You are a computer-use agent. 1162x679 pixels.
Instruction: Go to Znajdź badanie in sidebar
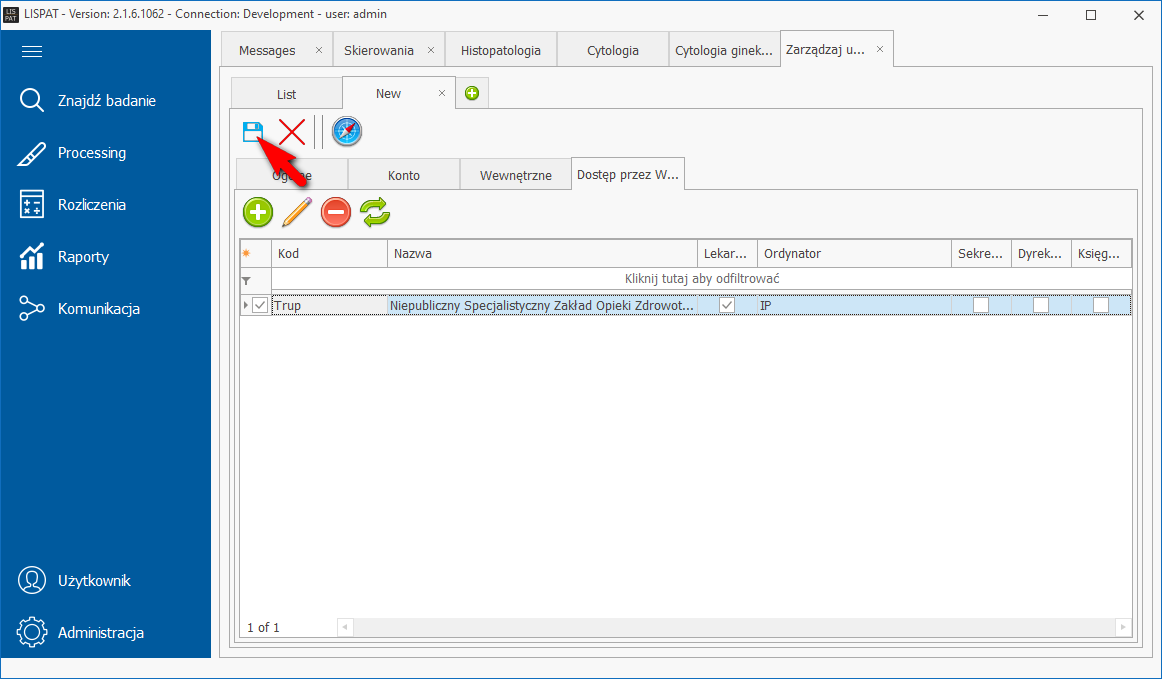pyautogui.click(x=106, y=100)
